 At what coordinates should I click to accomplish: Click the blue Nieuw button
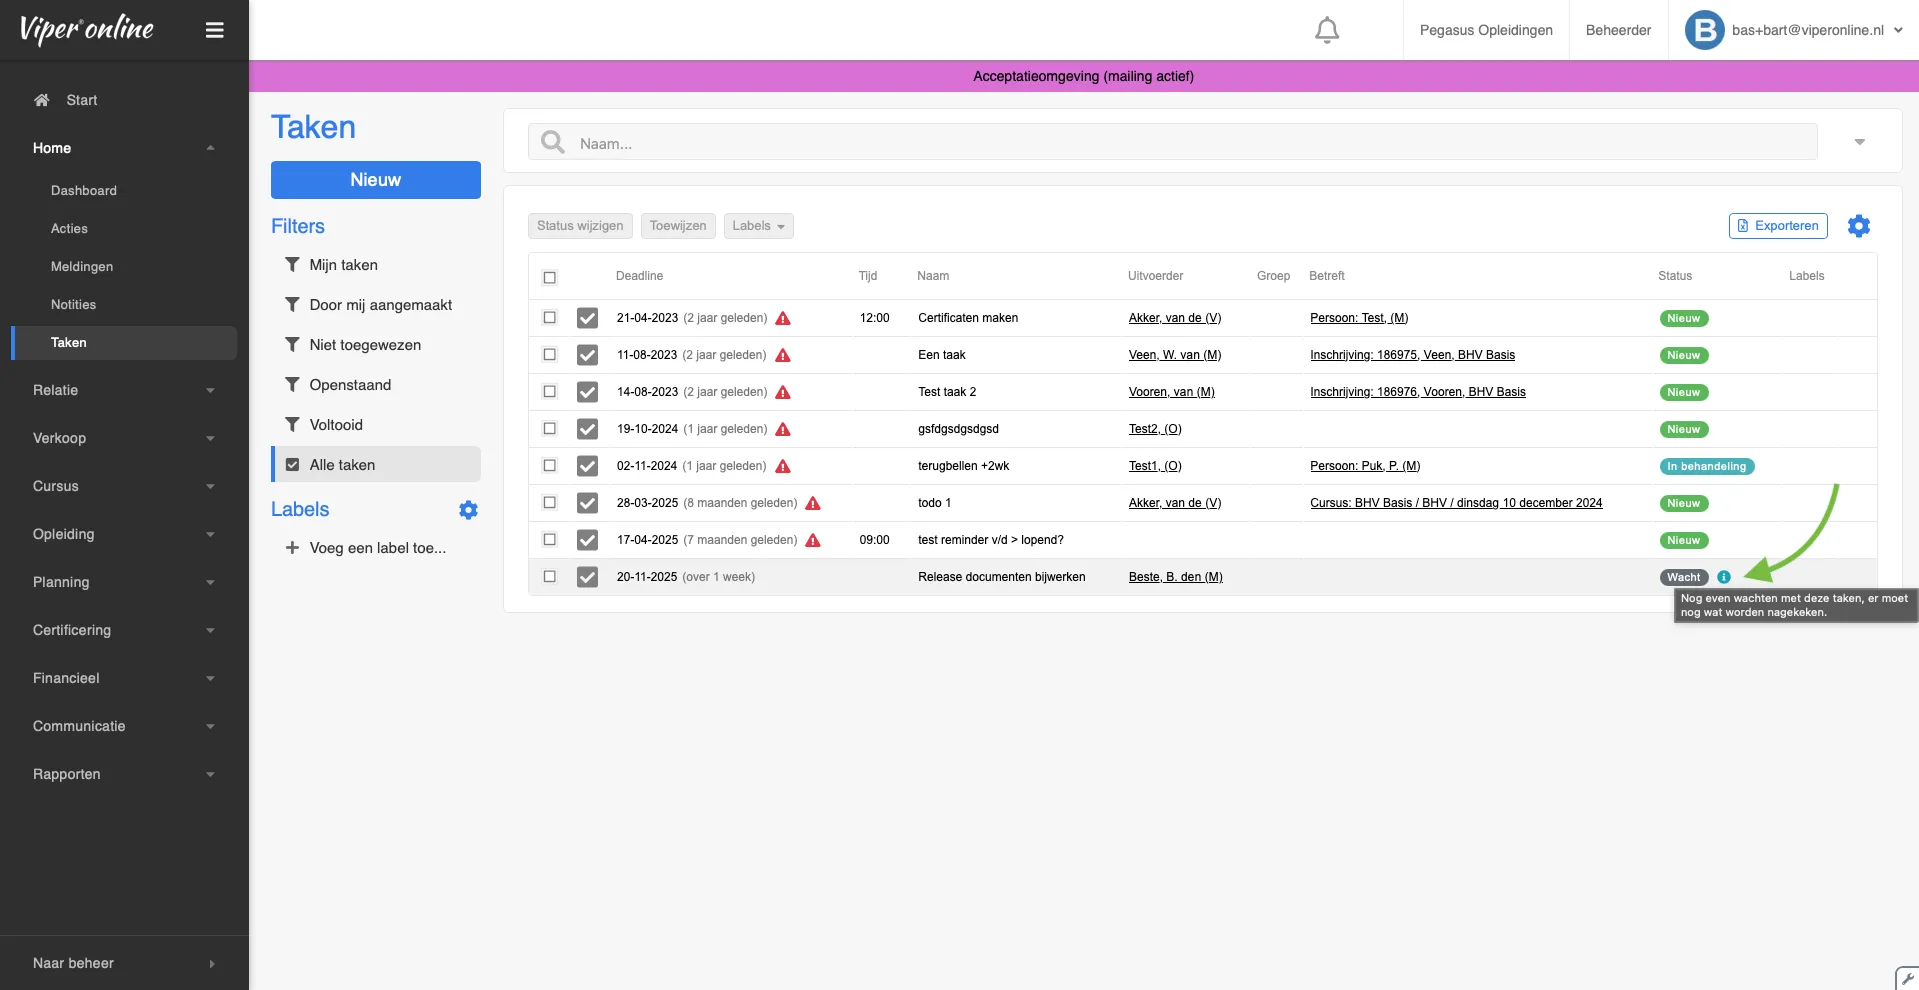tap(375, 180)
